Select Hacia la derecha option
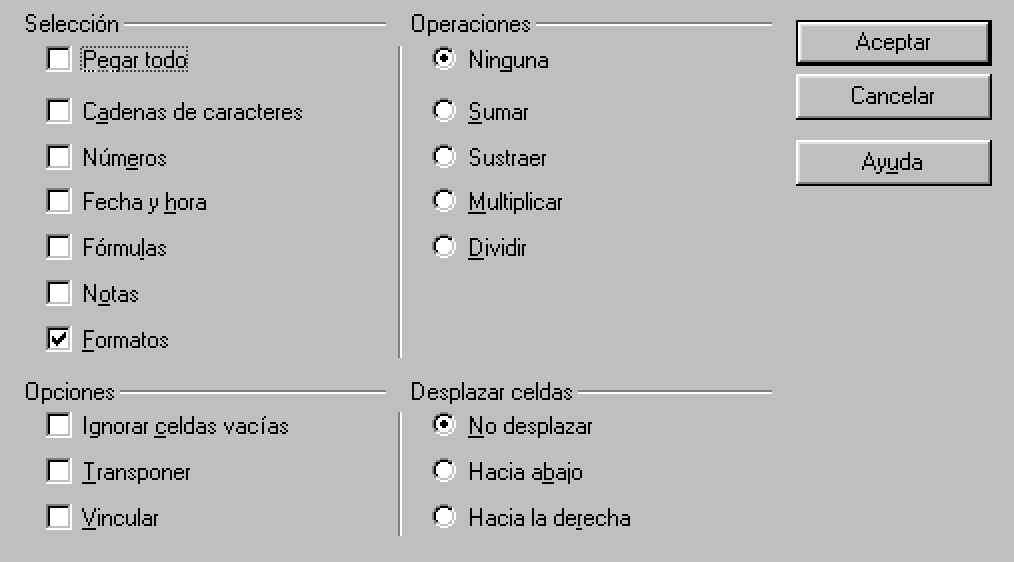Image resolution: width=1014 pixels, height=562 pixels. click(x=443, y=518)
